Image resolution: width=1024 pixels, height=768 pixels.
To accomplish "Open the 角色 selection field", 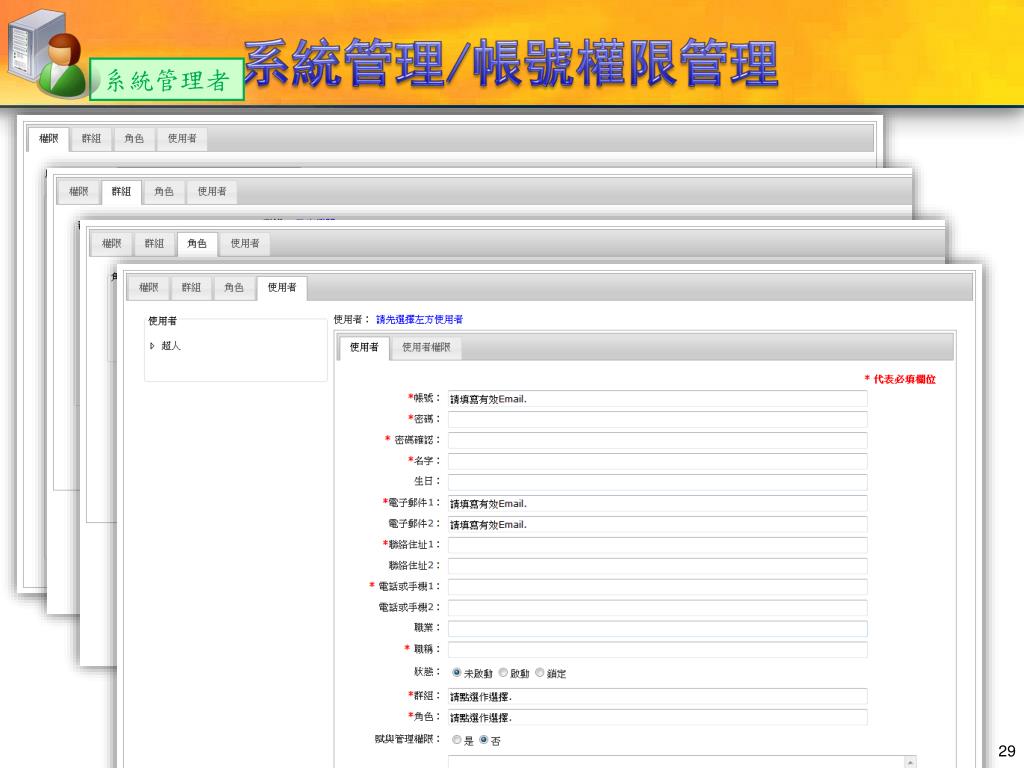I will click(x=658, y=717).
